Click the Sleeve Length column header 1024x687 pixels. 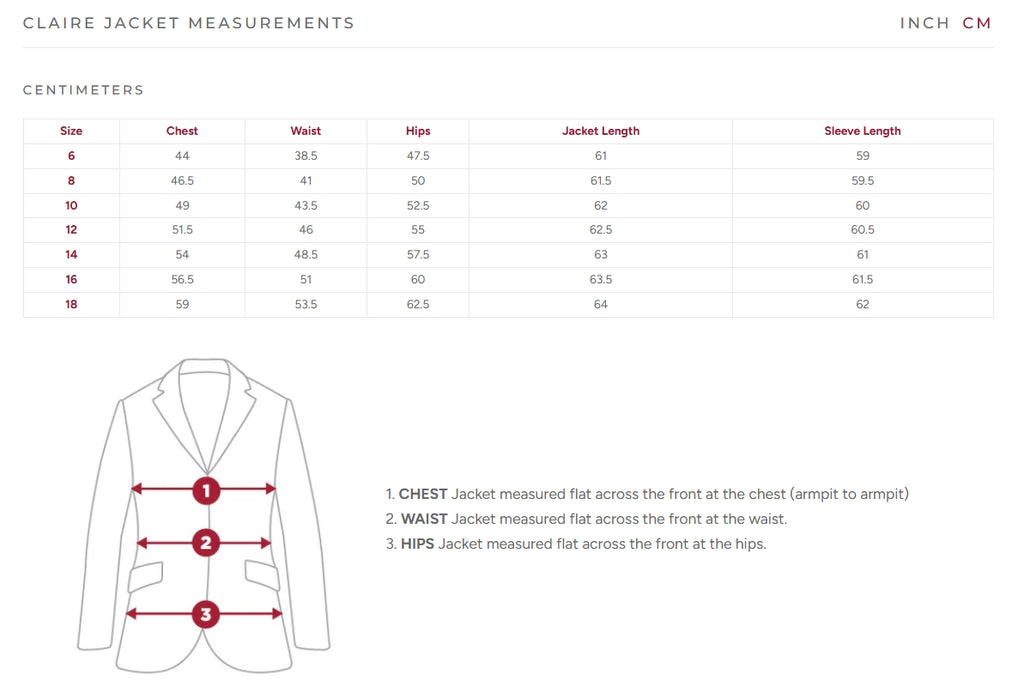point(862,131)
